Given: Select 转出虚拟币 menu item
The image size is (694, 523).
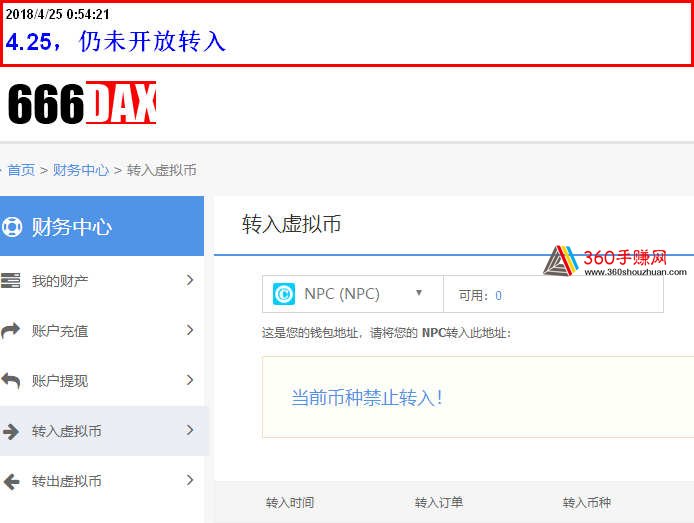Looking at the screenshot, I should 102,481.
